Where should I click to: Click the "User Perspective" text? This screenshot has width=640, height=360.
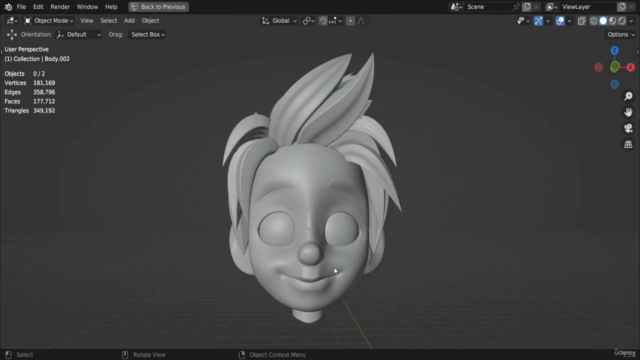[27, 49]
